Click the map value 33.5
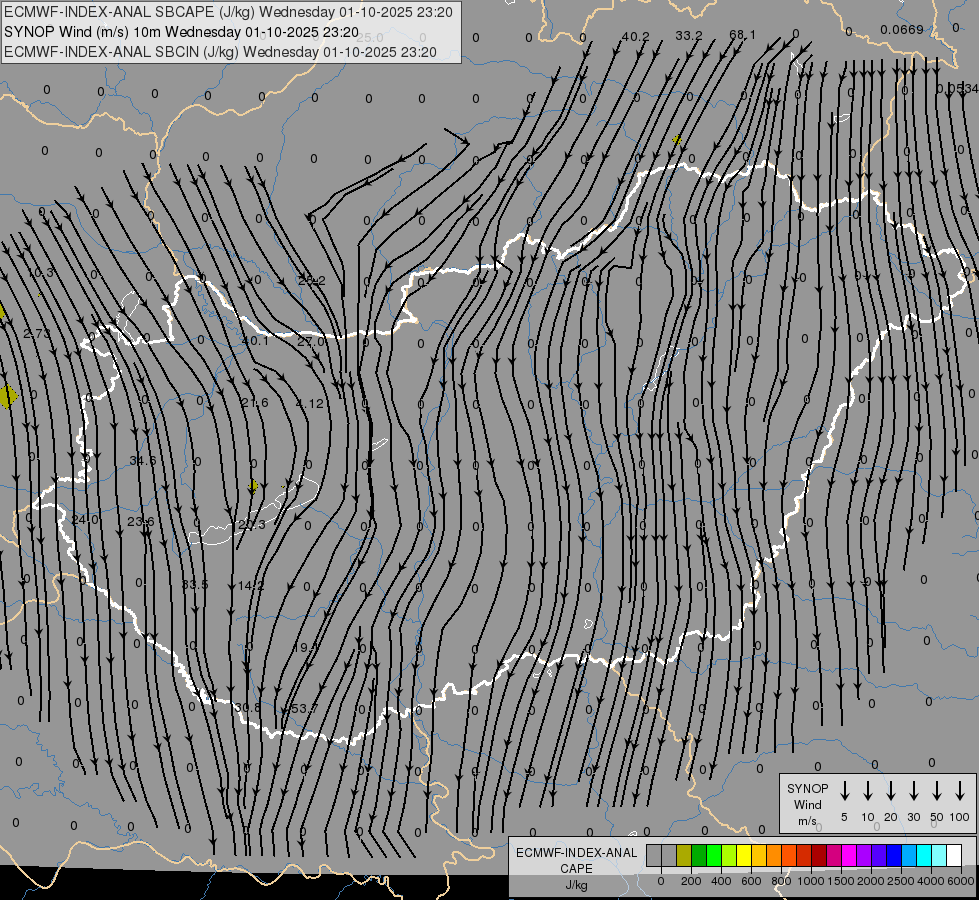This screenshot has width=979, height=900. pyautogui.click(x=195, y=585)
